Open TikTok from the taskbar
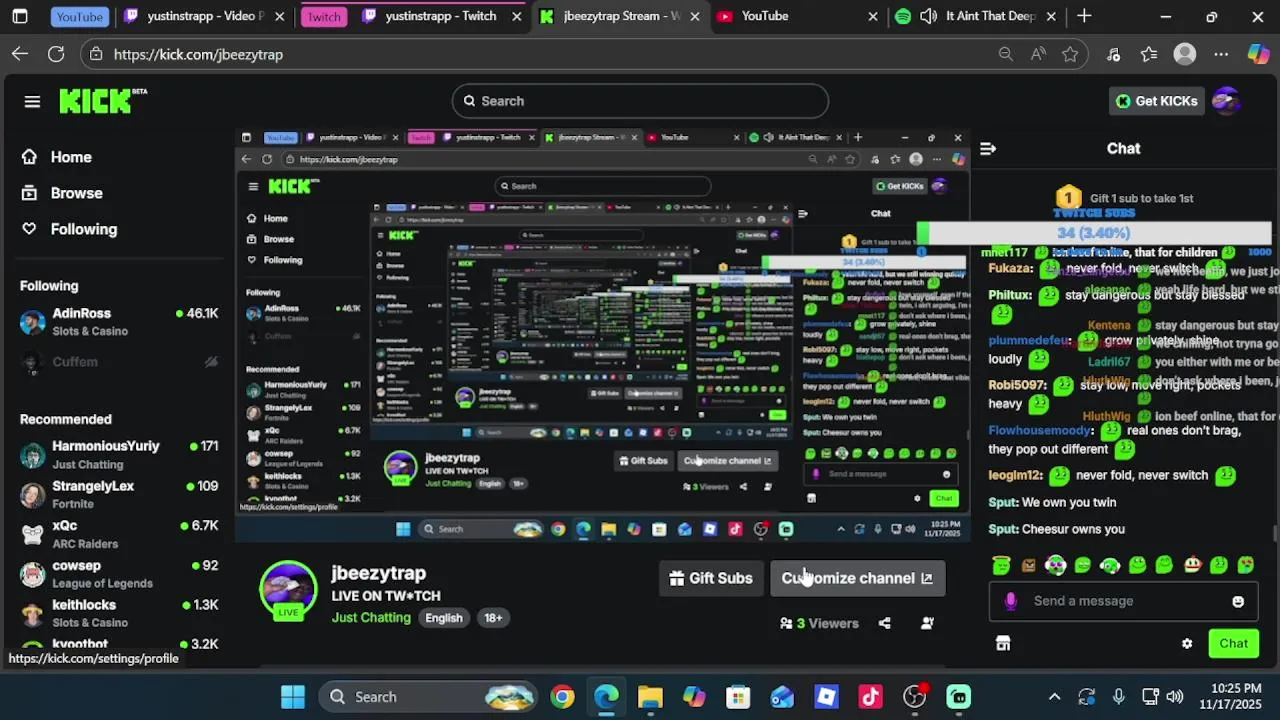Image resolution: width=1280 pixels, height=720 pixels. click(870, 697)
